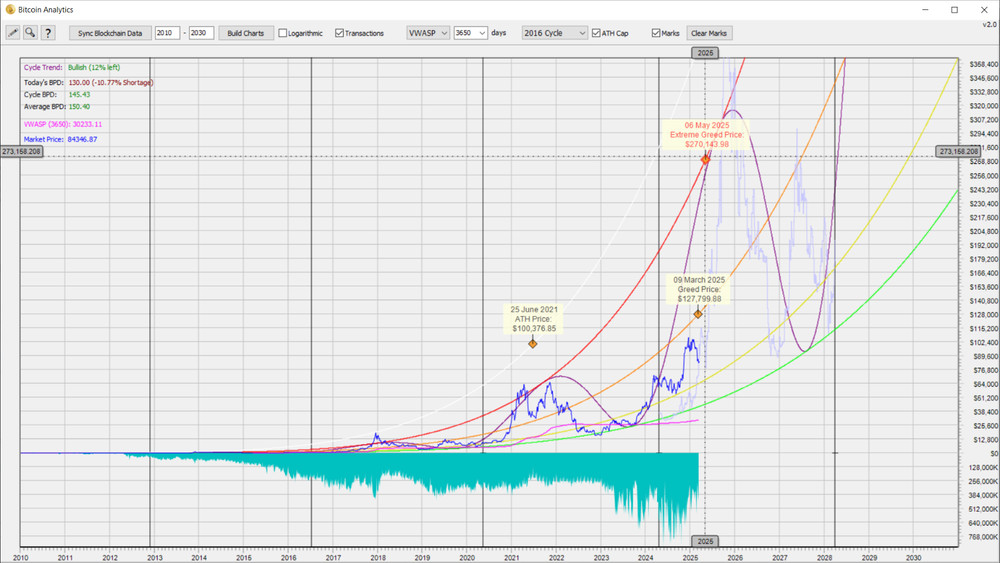Screen dimensions: 1000x563
Task: Click the top 2025 date cursor label
Action: (x=705, y=53)
